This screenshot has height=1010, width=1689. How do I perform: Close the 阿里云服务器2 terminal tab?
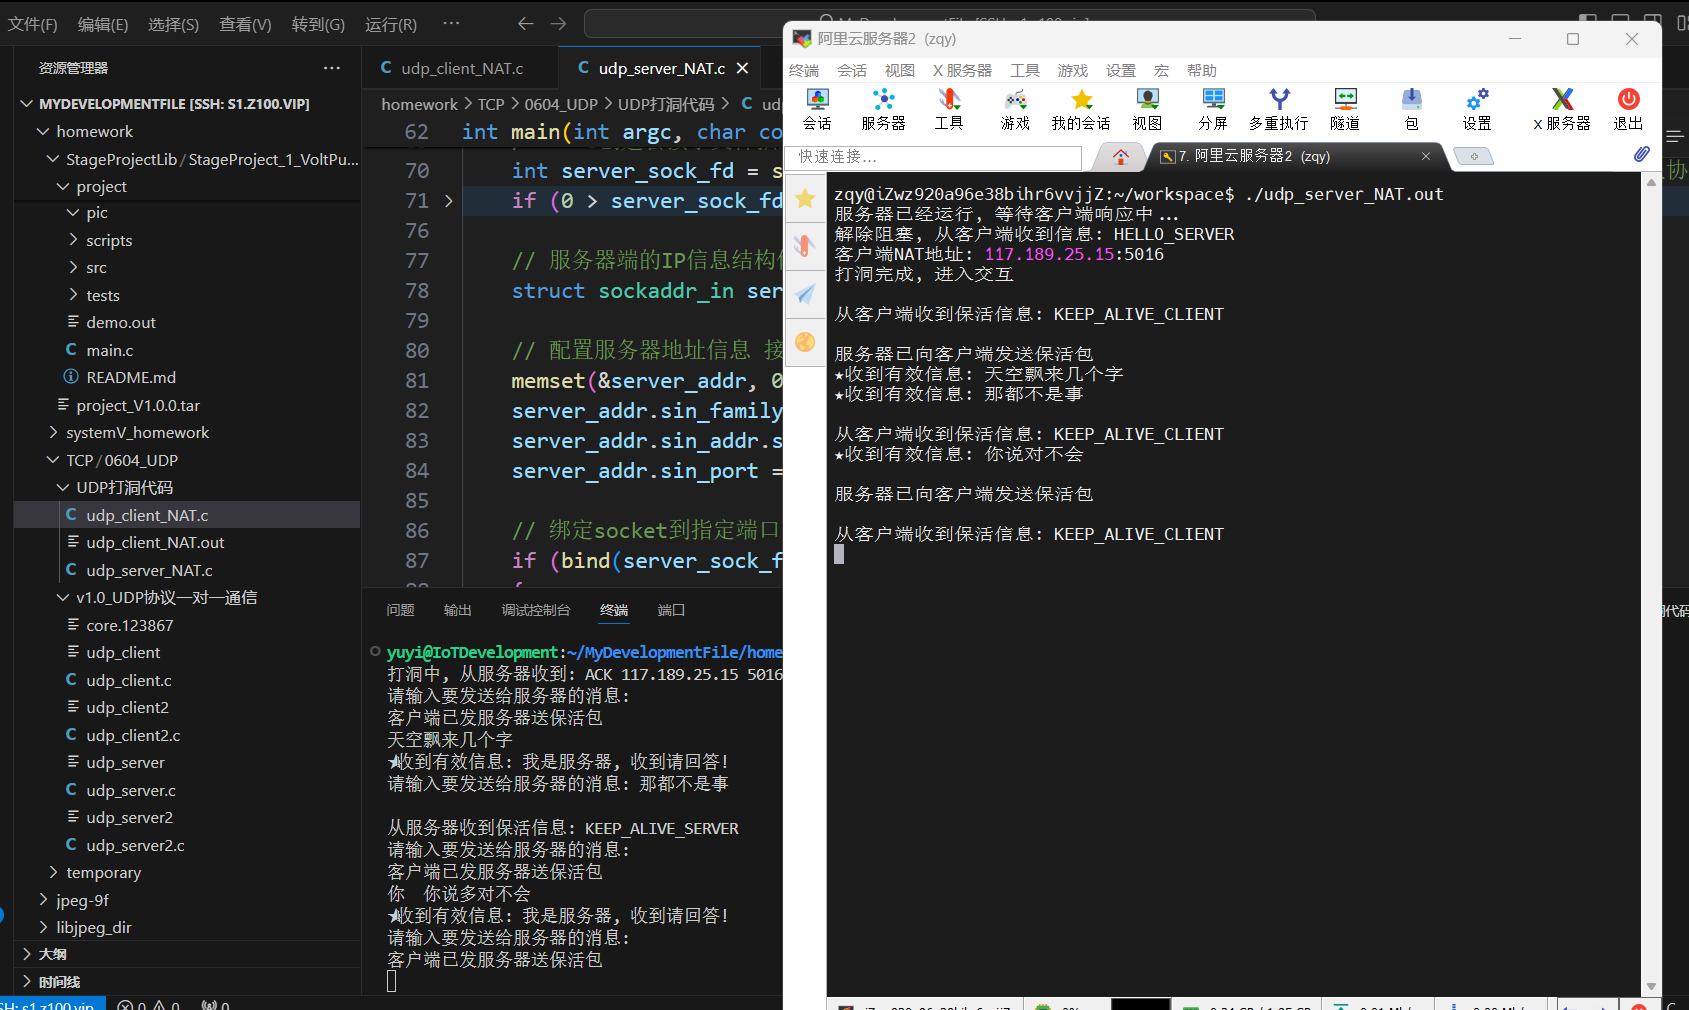(x=1426, y=156)
